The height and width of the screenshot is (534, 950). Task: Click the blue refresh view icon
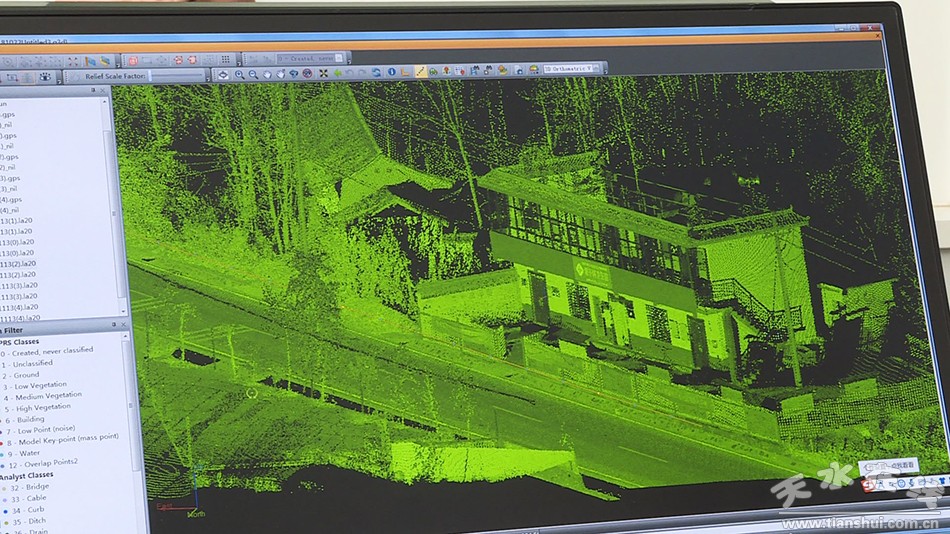point(376,72)
